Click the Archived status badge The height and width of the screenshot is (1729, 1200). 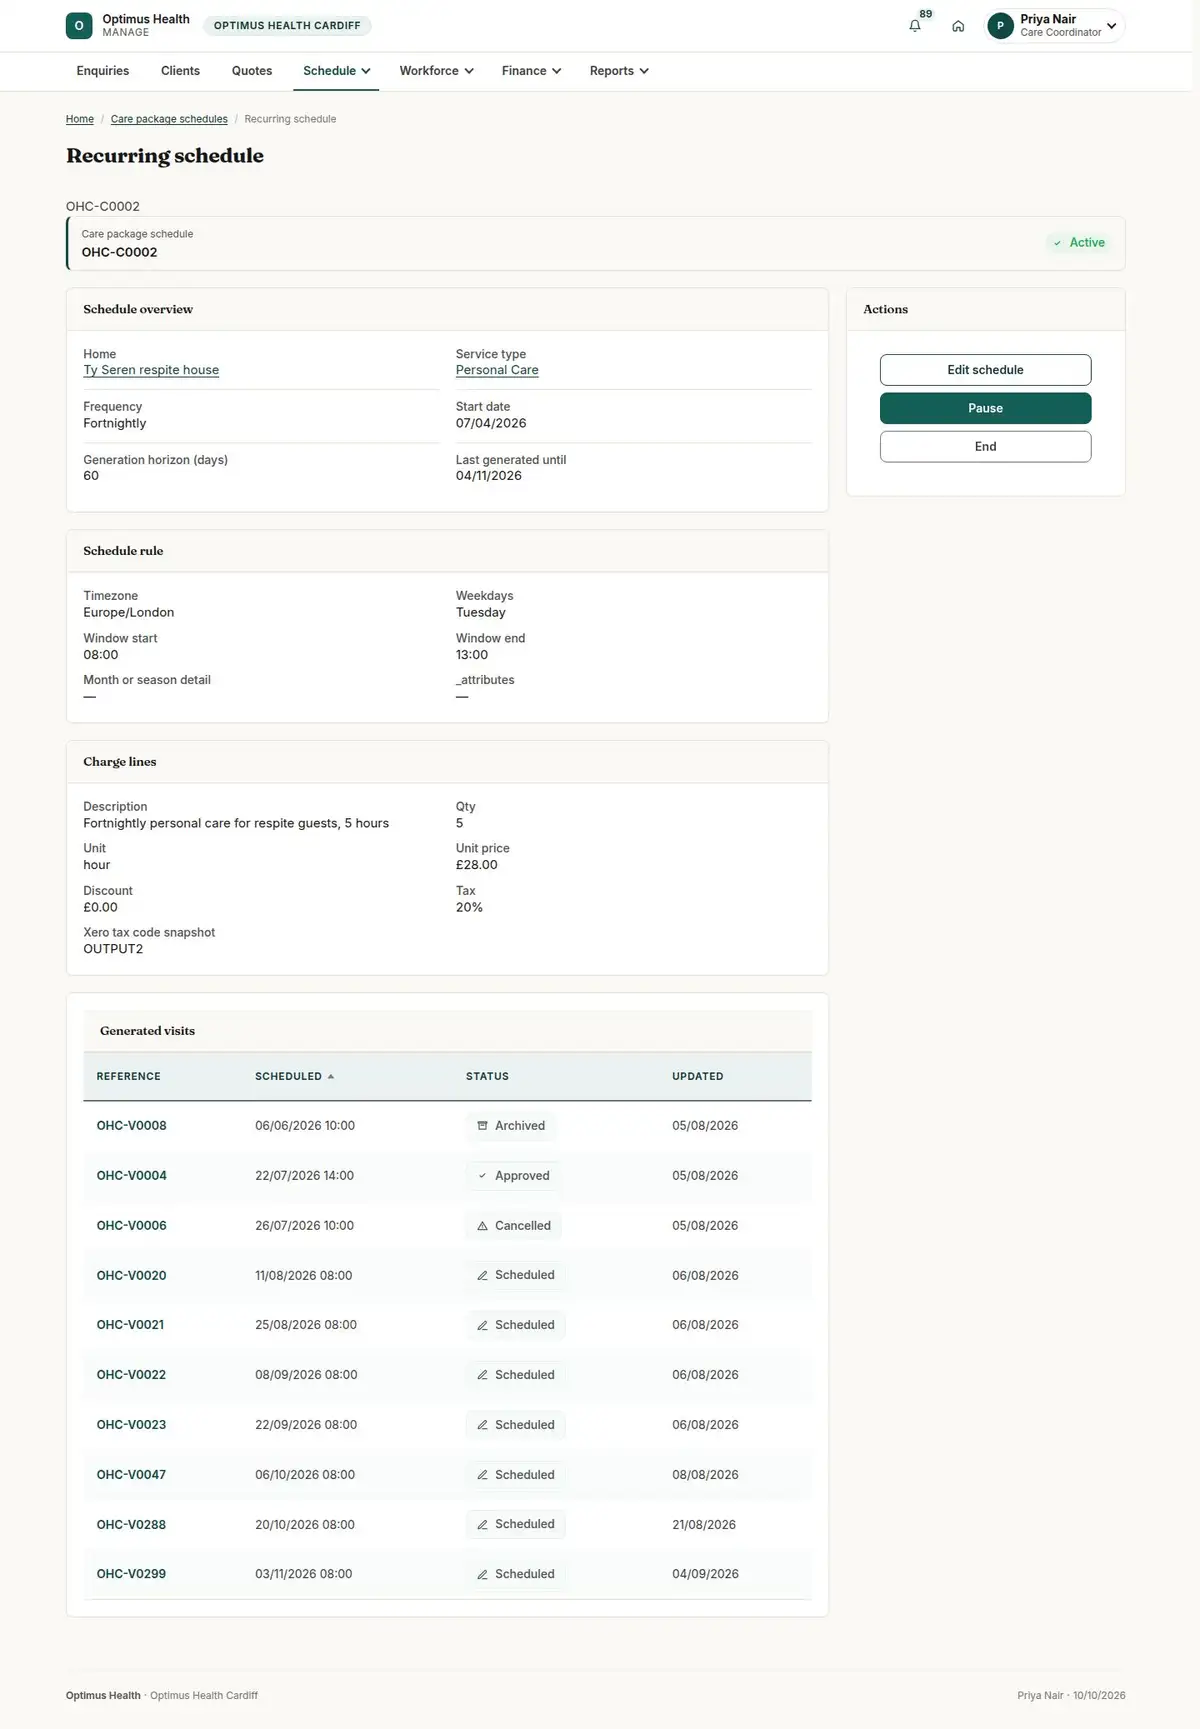(511, 1126)
